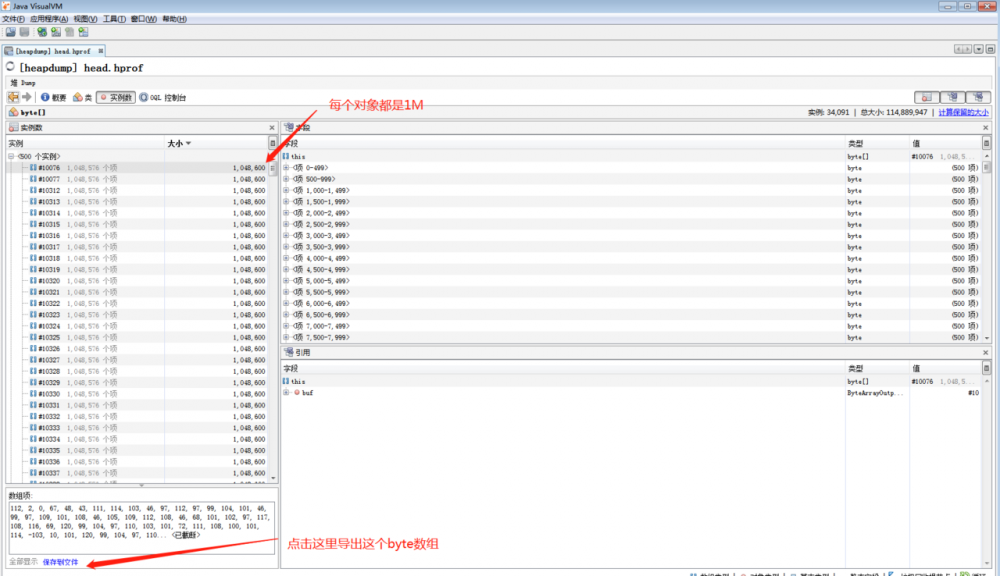The height and width of the screenshot is (576, 1000).
Task: Click the array items text area
Action: [142, 528]
